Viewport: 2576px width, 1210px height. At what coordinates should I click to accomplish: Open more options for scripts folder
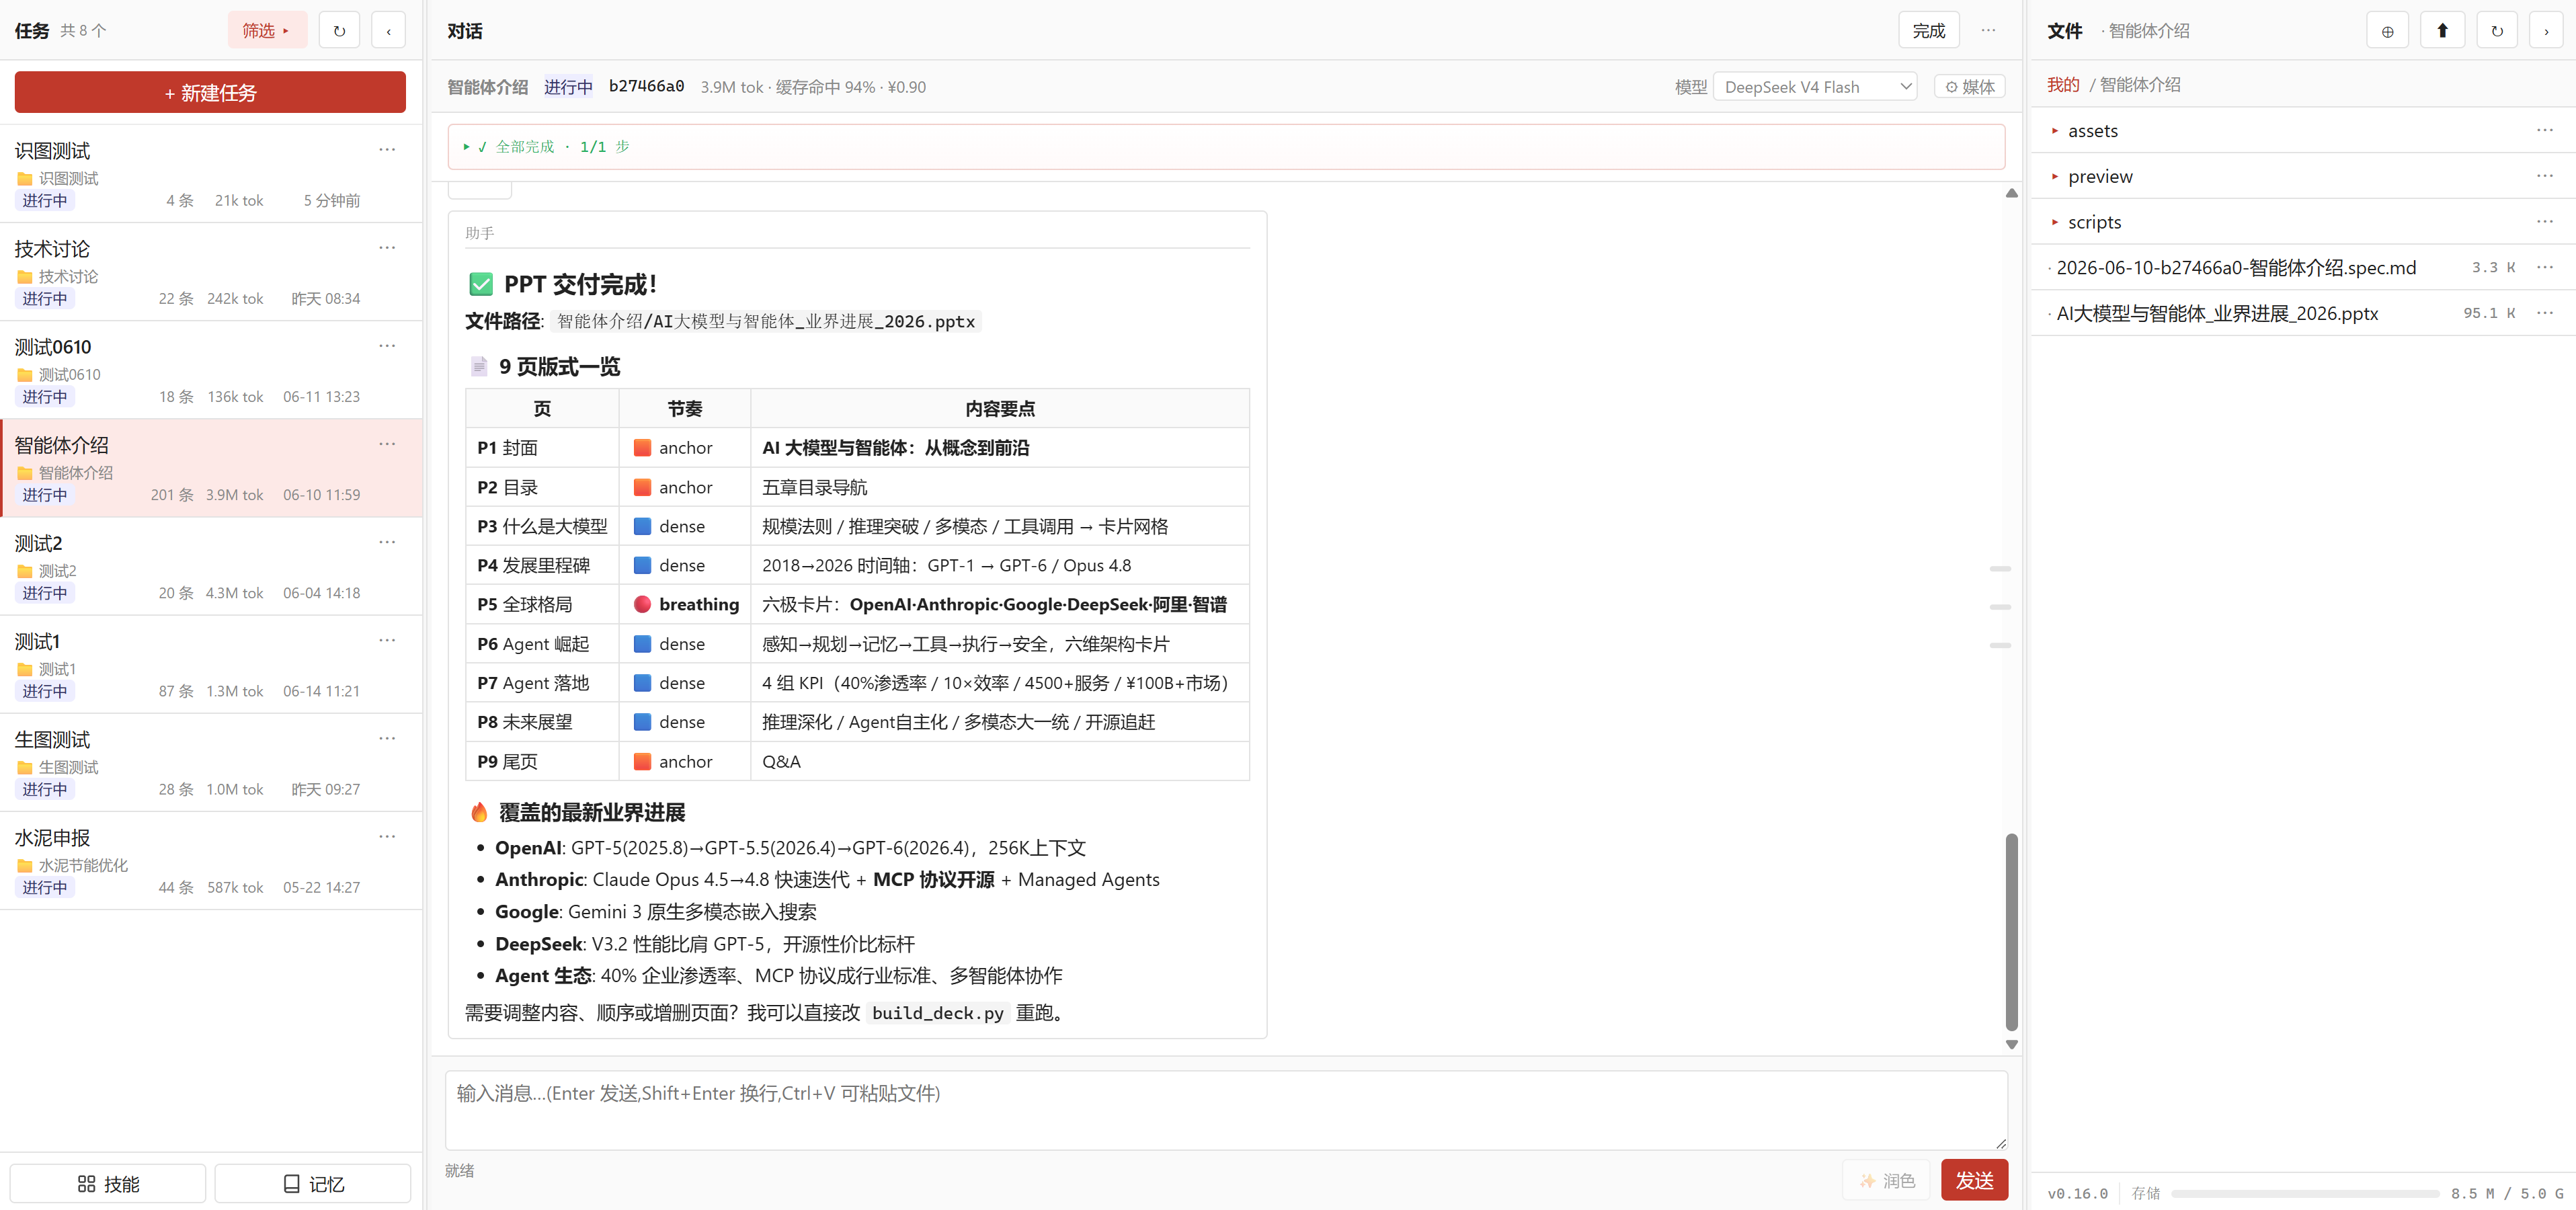(2545, 221)
